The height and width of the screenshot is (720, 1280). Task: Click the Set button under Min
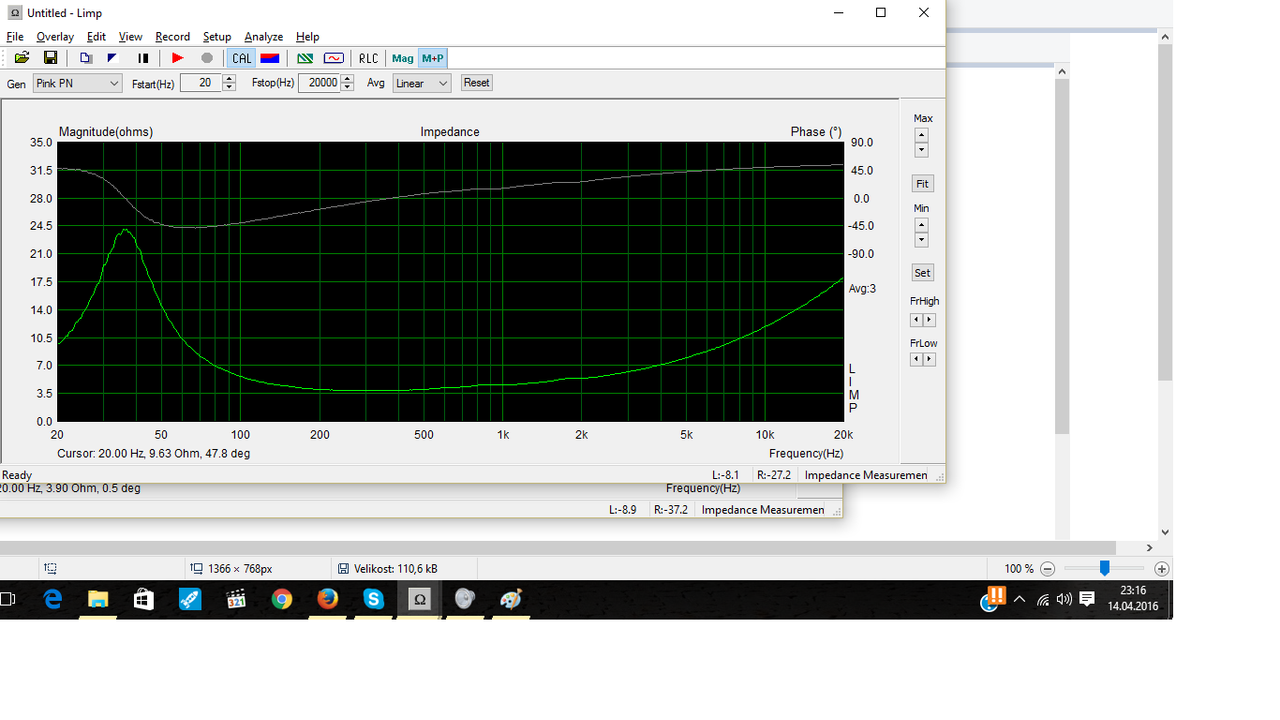pyautogui.click(x=922, y=273)
